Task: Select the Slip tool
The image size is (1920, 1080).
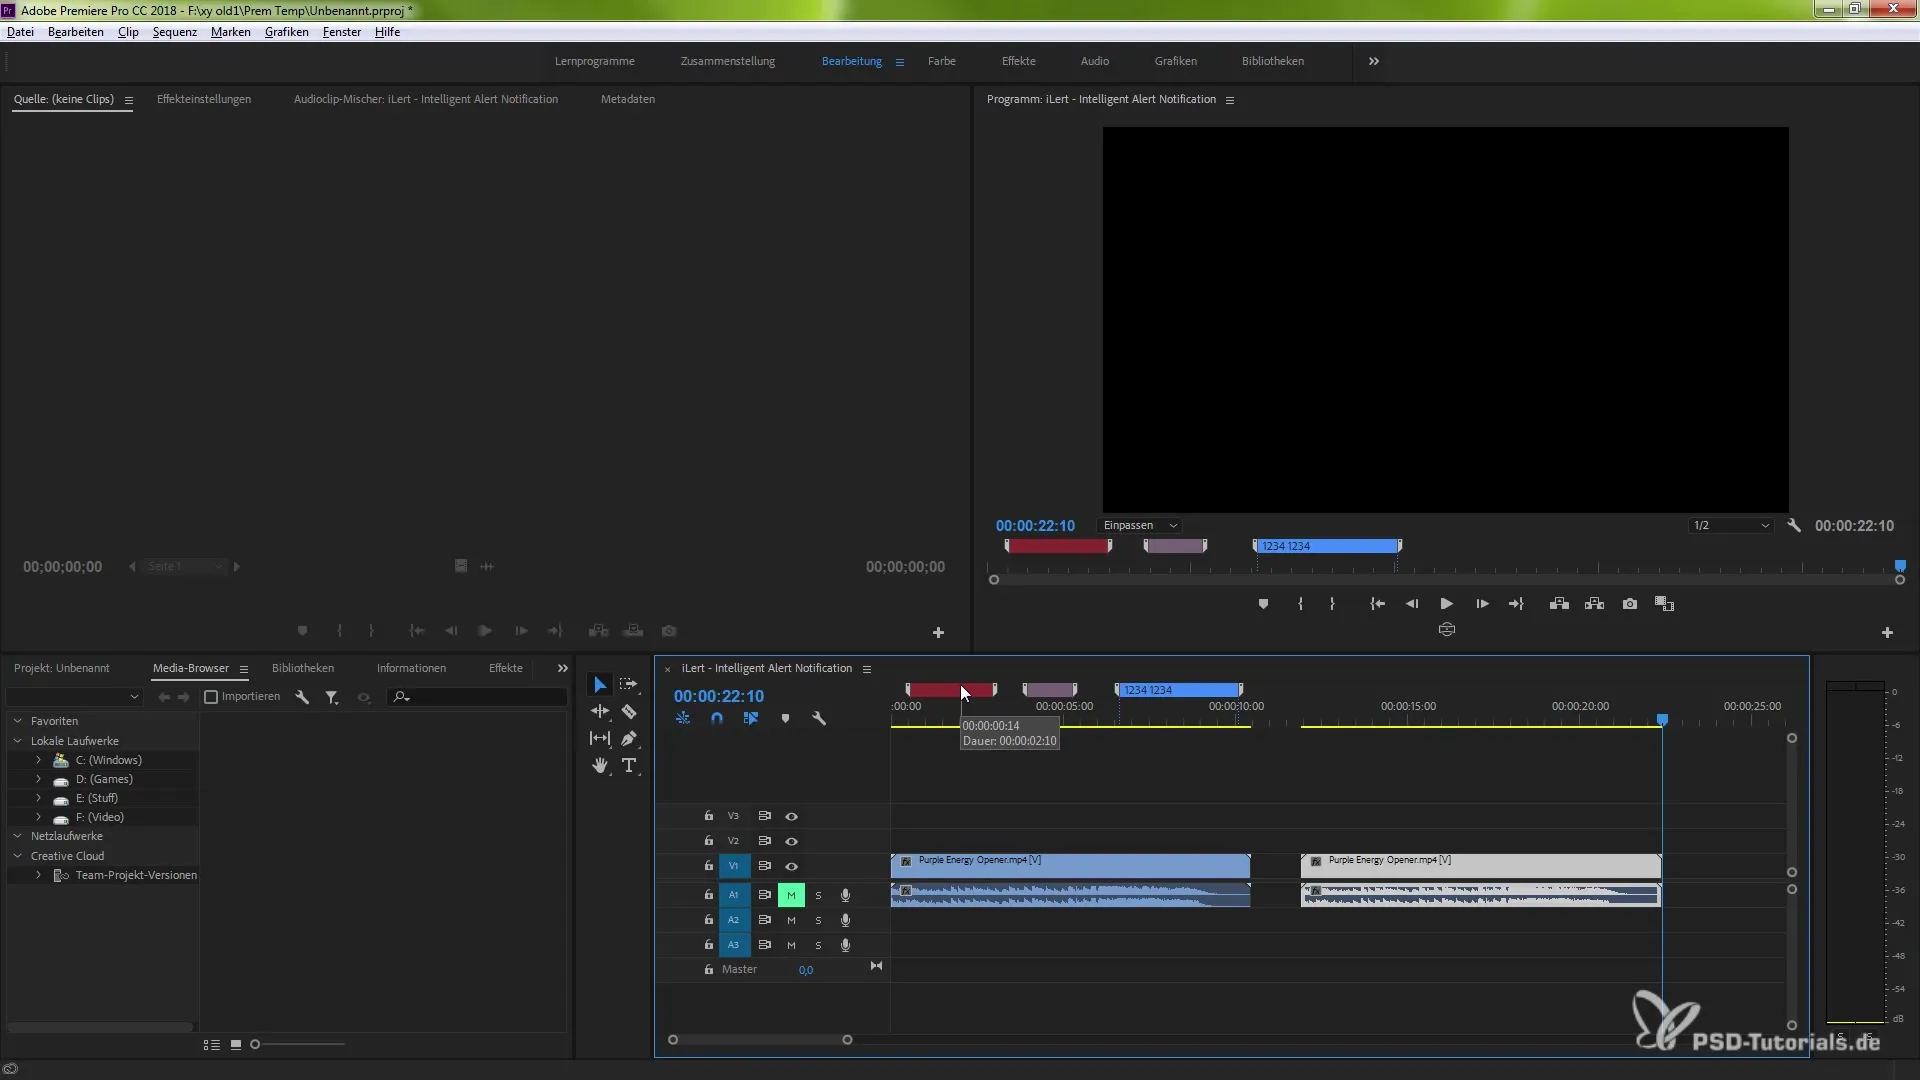Action: click(600, 739)
